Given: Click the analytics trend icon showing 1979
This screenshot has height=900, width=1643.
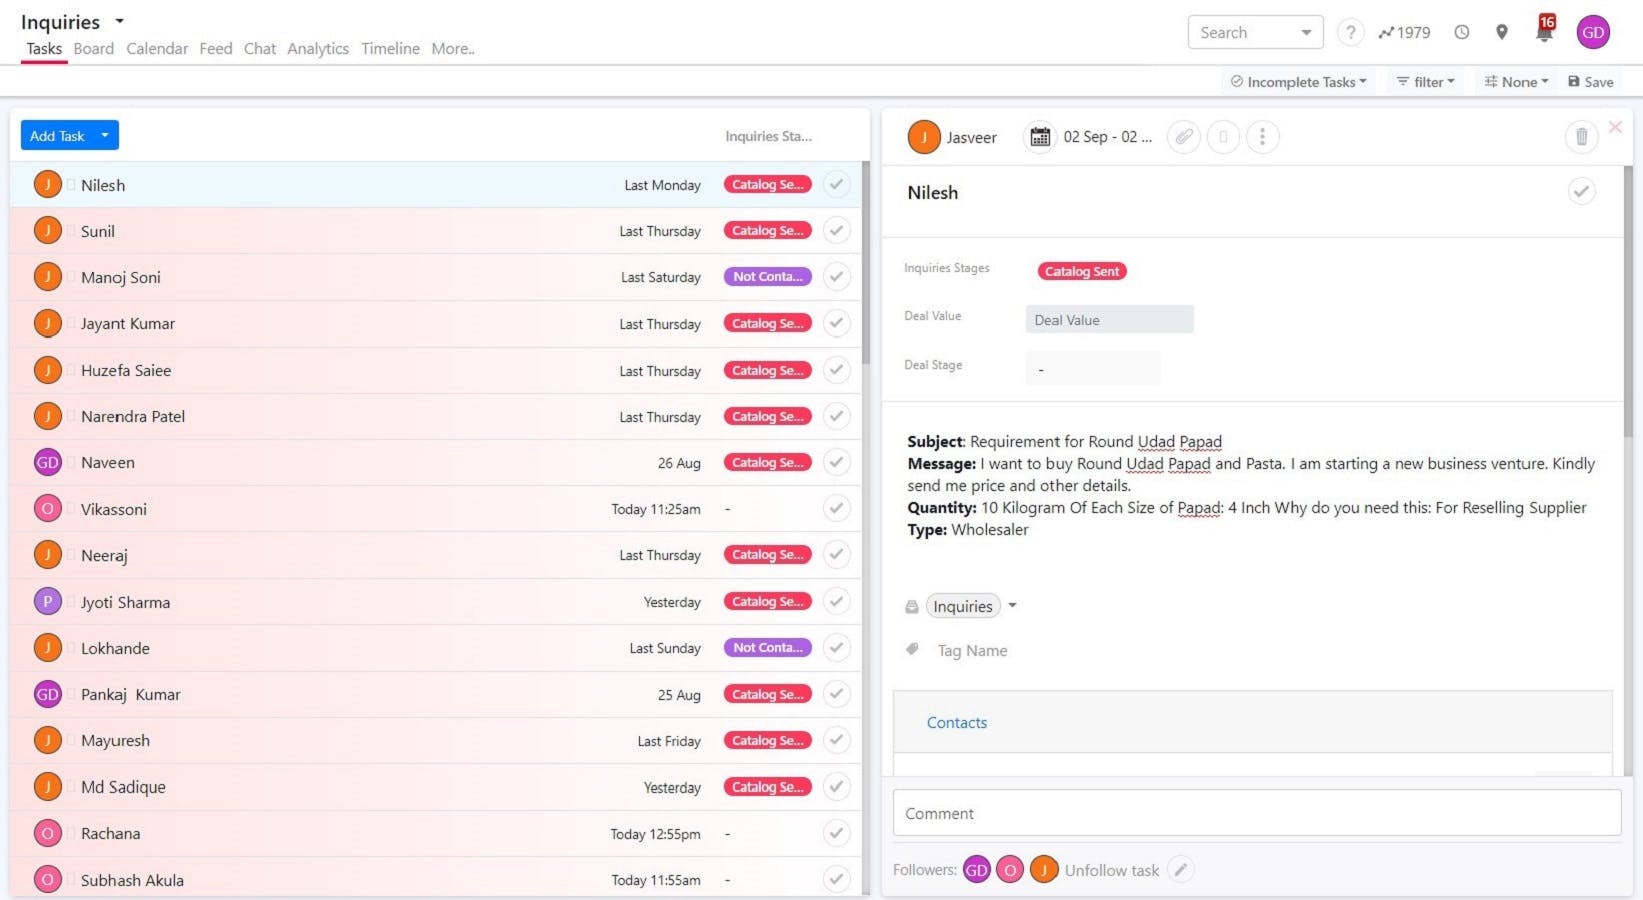Looking at the screenshot, I should (x=1404, y=32).
